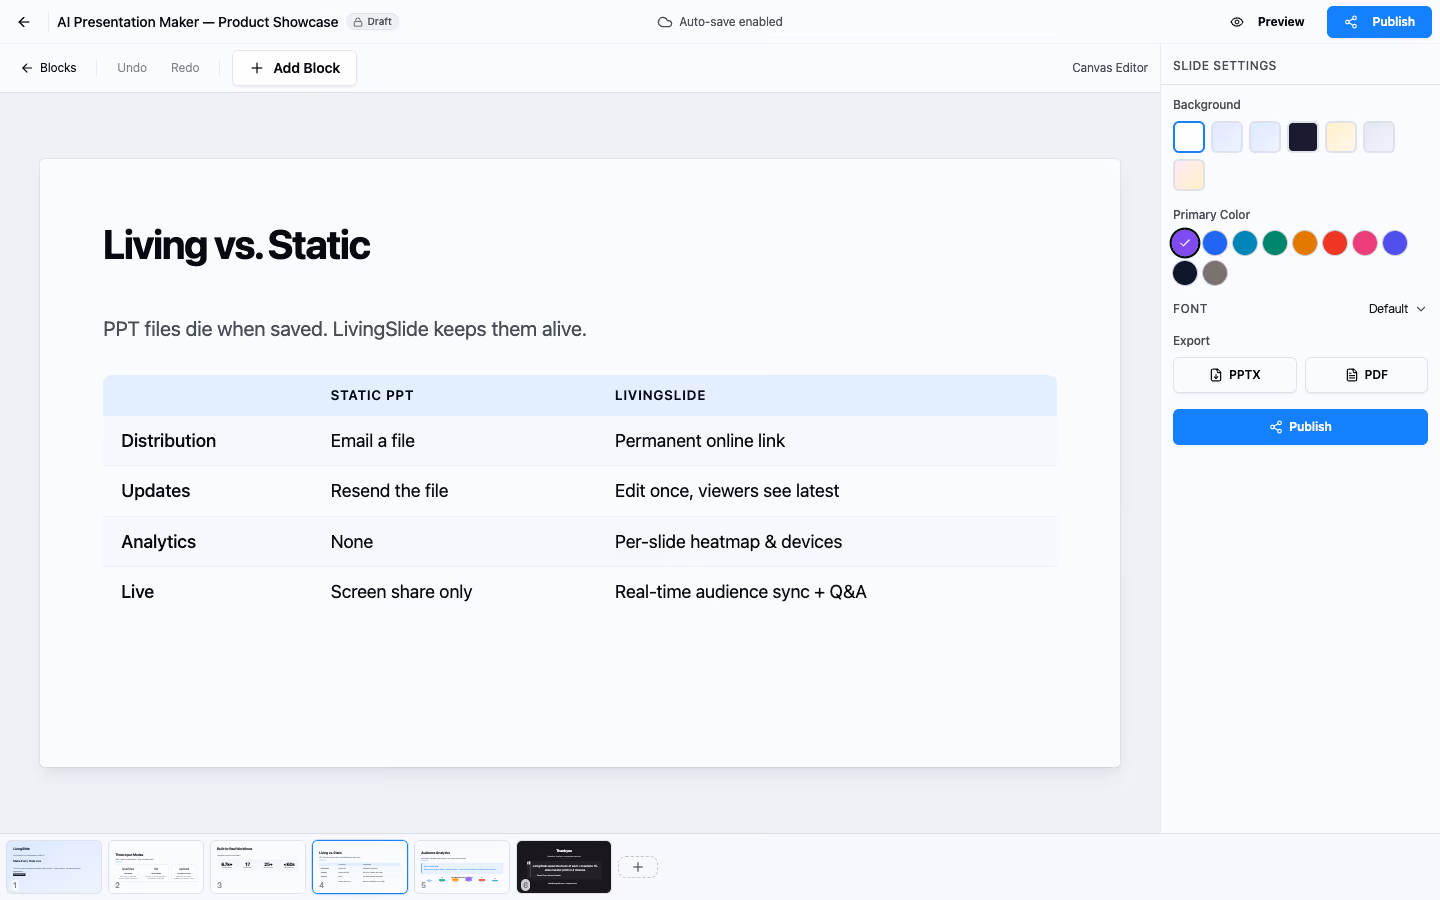The image size is (1440, 900).
Task: Click Publish in the Slide Settings panel
Action: pyautogui.click(x=1300, y=427)
